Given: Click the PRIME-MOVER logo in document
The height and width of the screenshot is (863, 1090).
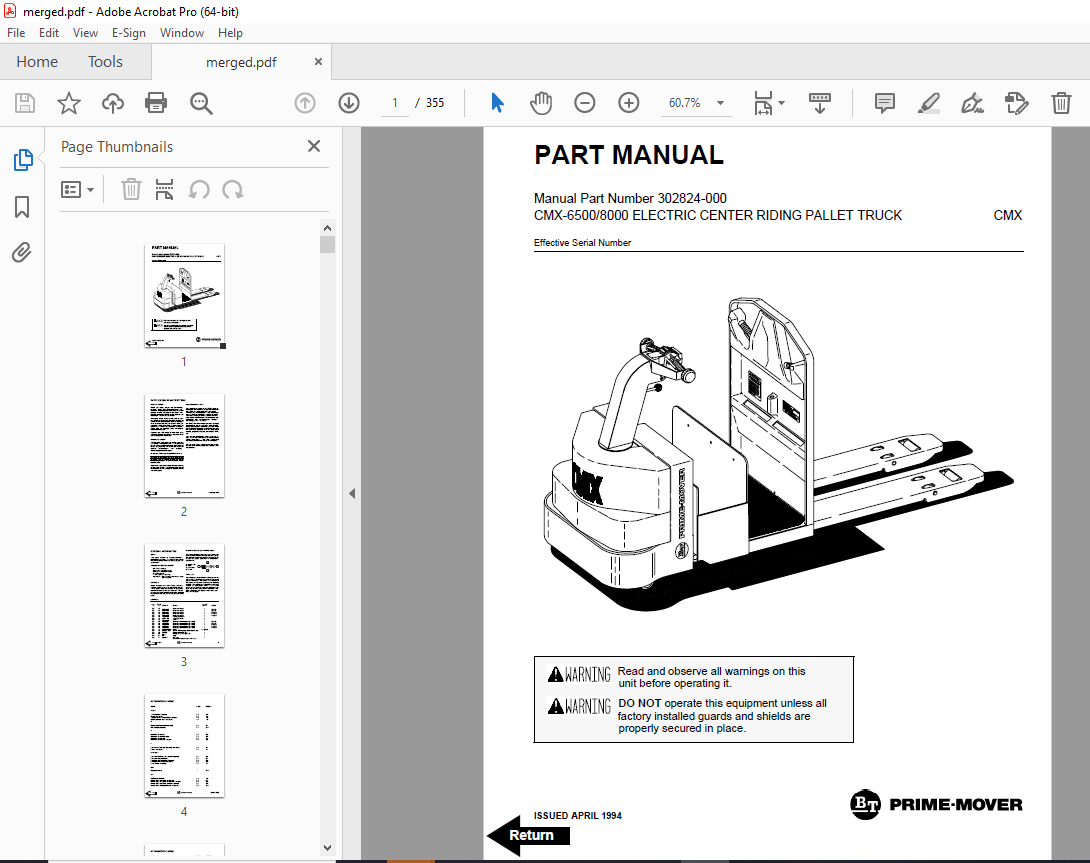Looking at the screenshot, I should point(936,805).
